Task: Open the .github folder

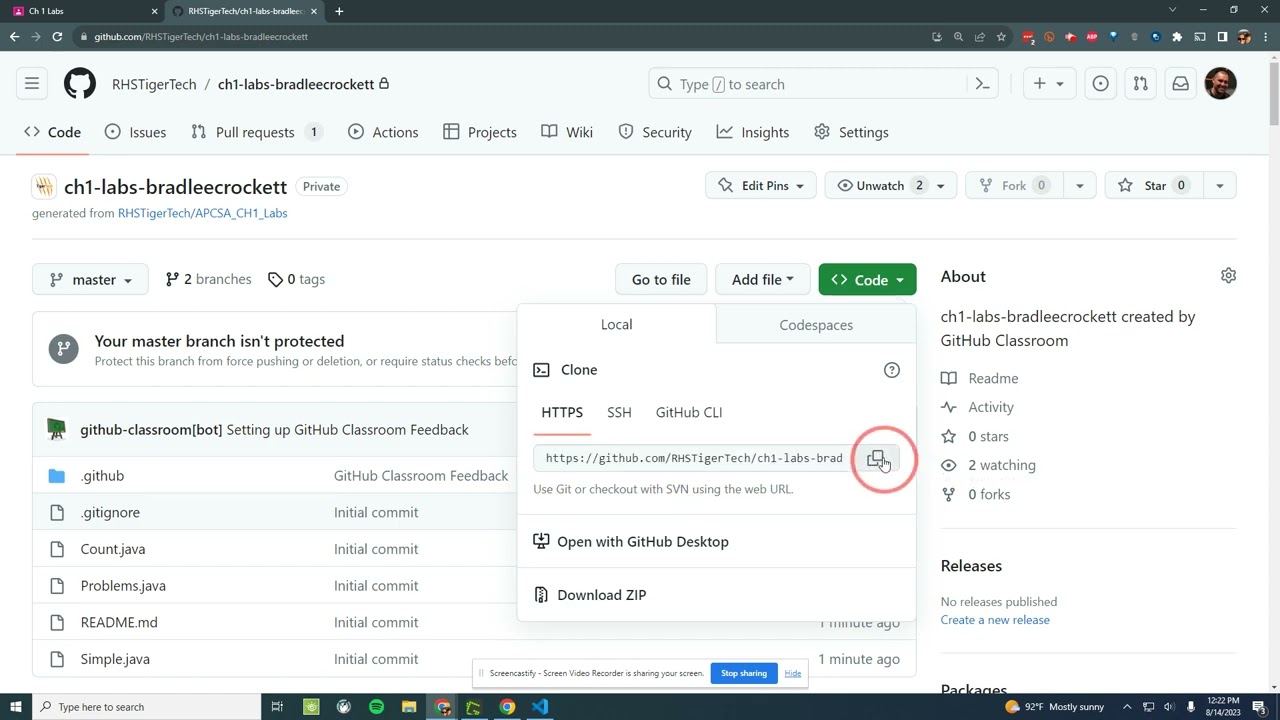Action: pyautogui.click(x=102, y=476)
